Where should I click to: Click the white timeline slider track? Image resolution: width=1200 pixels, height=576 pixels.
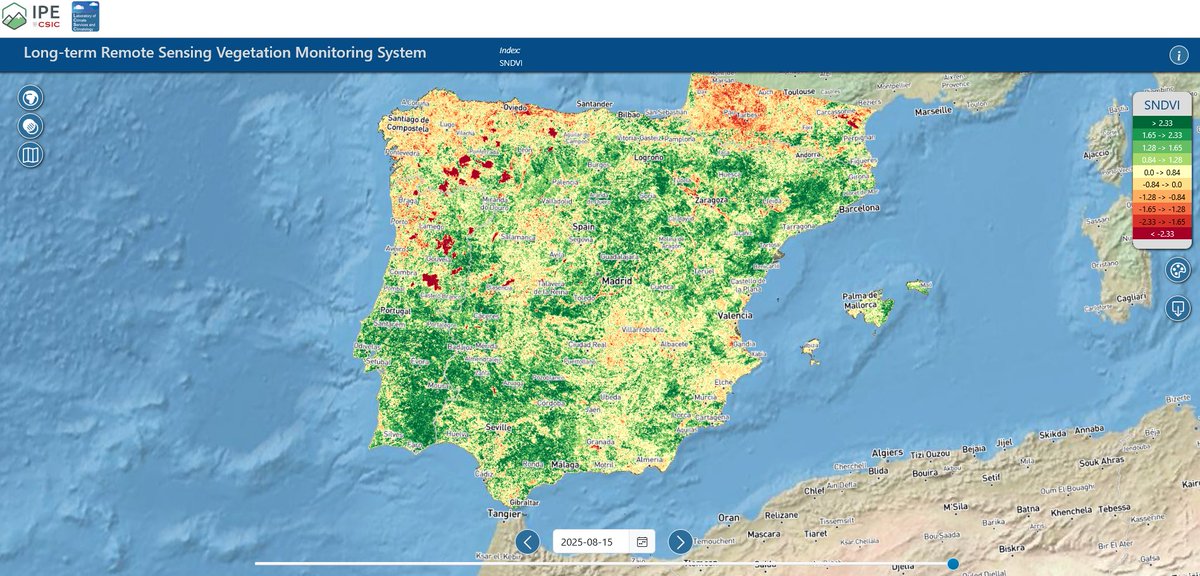[x=604, y=564]
